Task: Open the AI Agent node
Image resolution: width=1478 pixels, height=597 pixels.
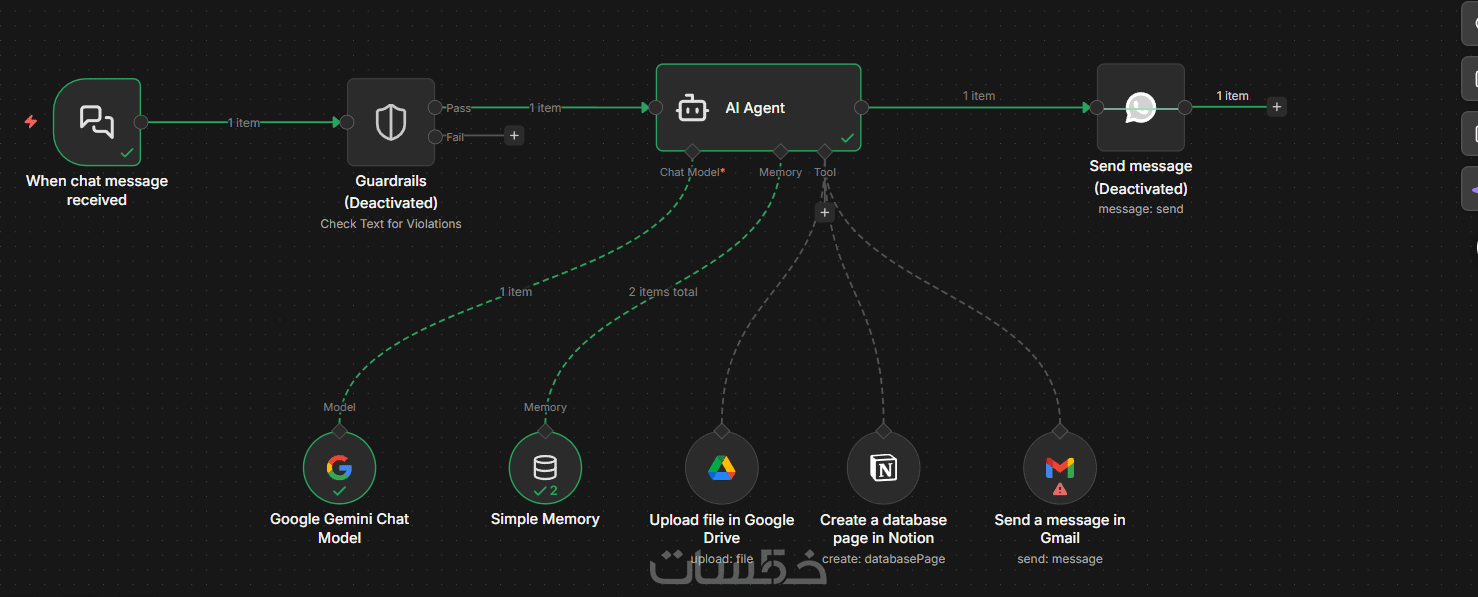Action: (758, 107)
